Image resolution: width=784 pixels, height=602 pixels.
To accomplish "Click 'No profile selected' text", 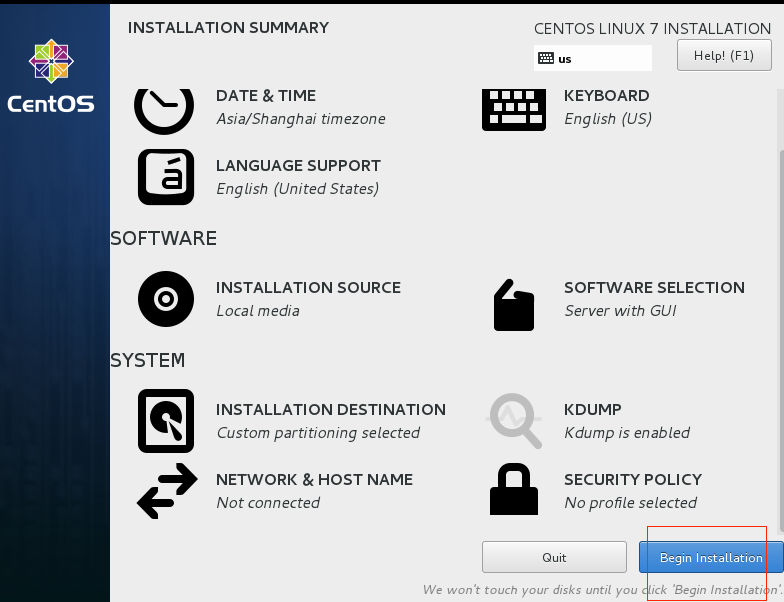I will [x=630, y=503].
